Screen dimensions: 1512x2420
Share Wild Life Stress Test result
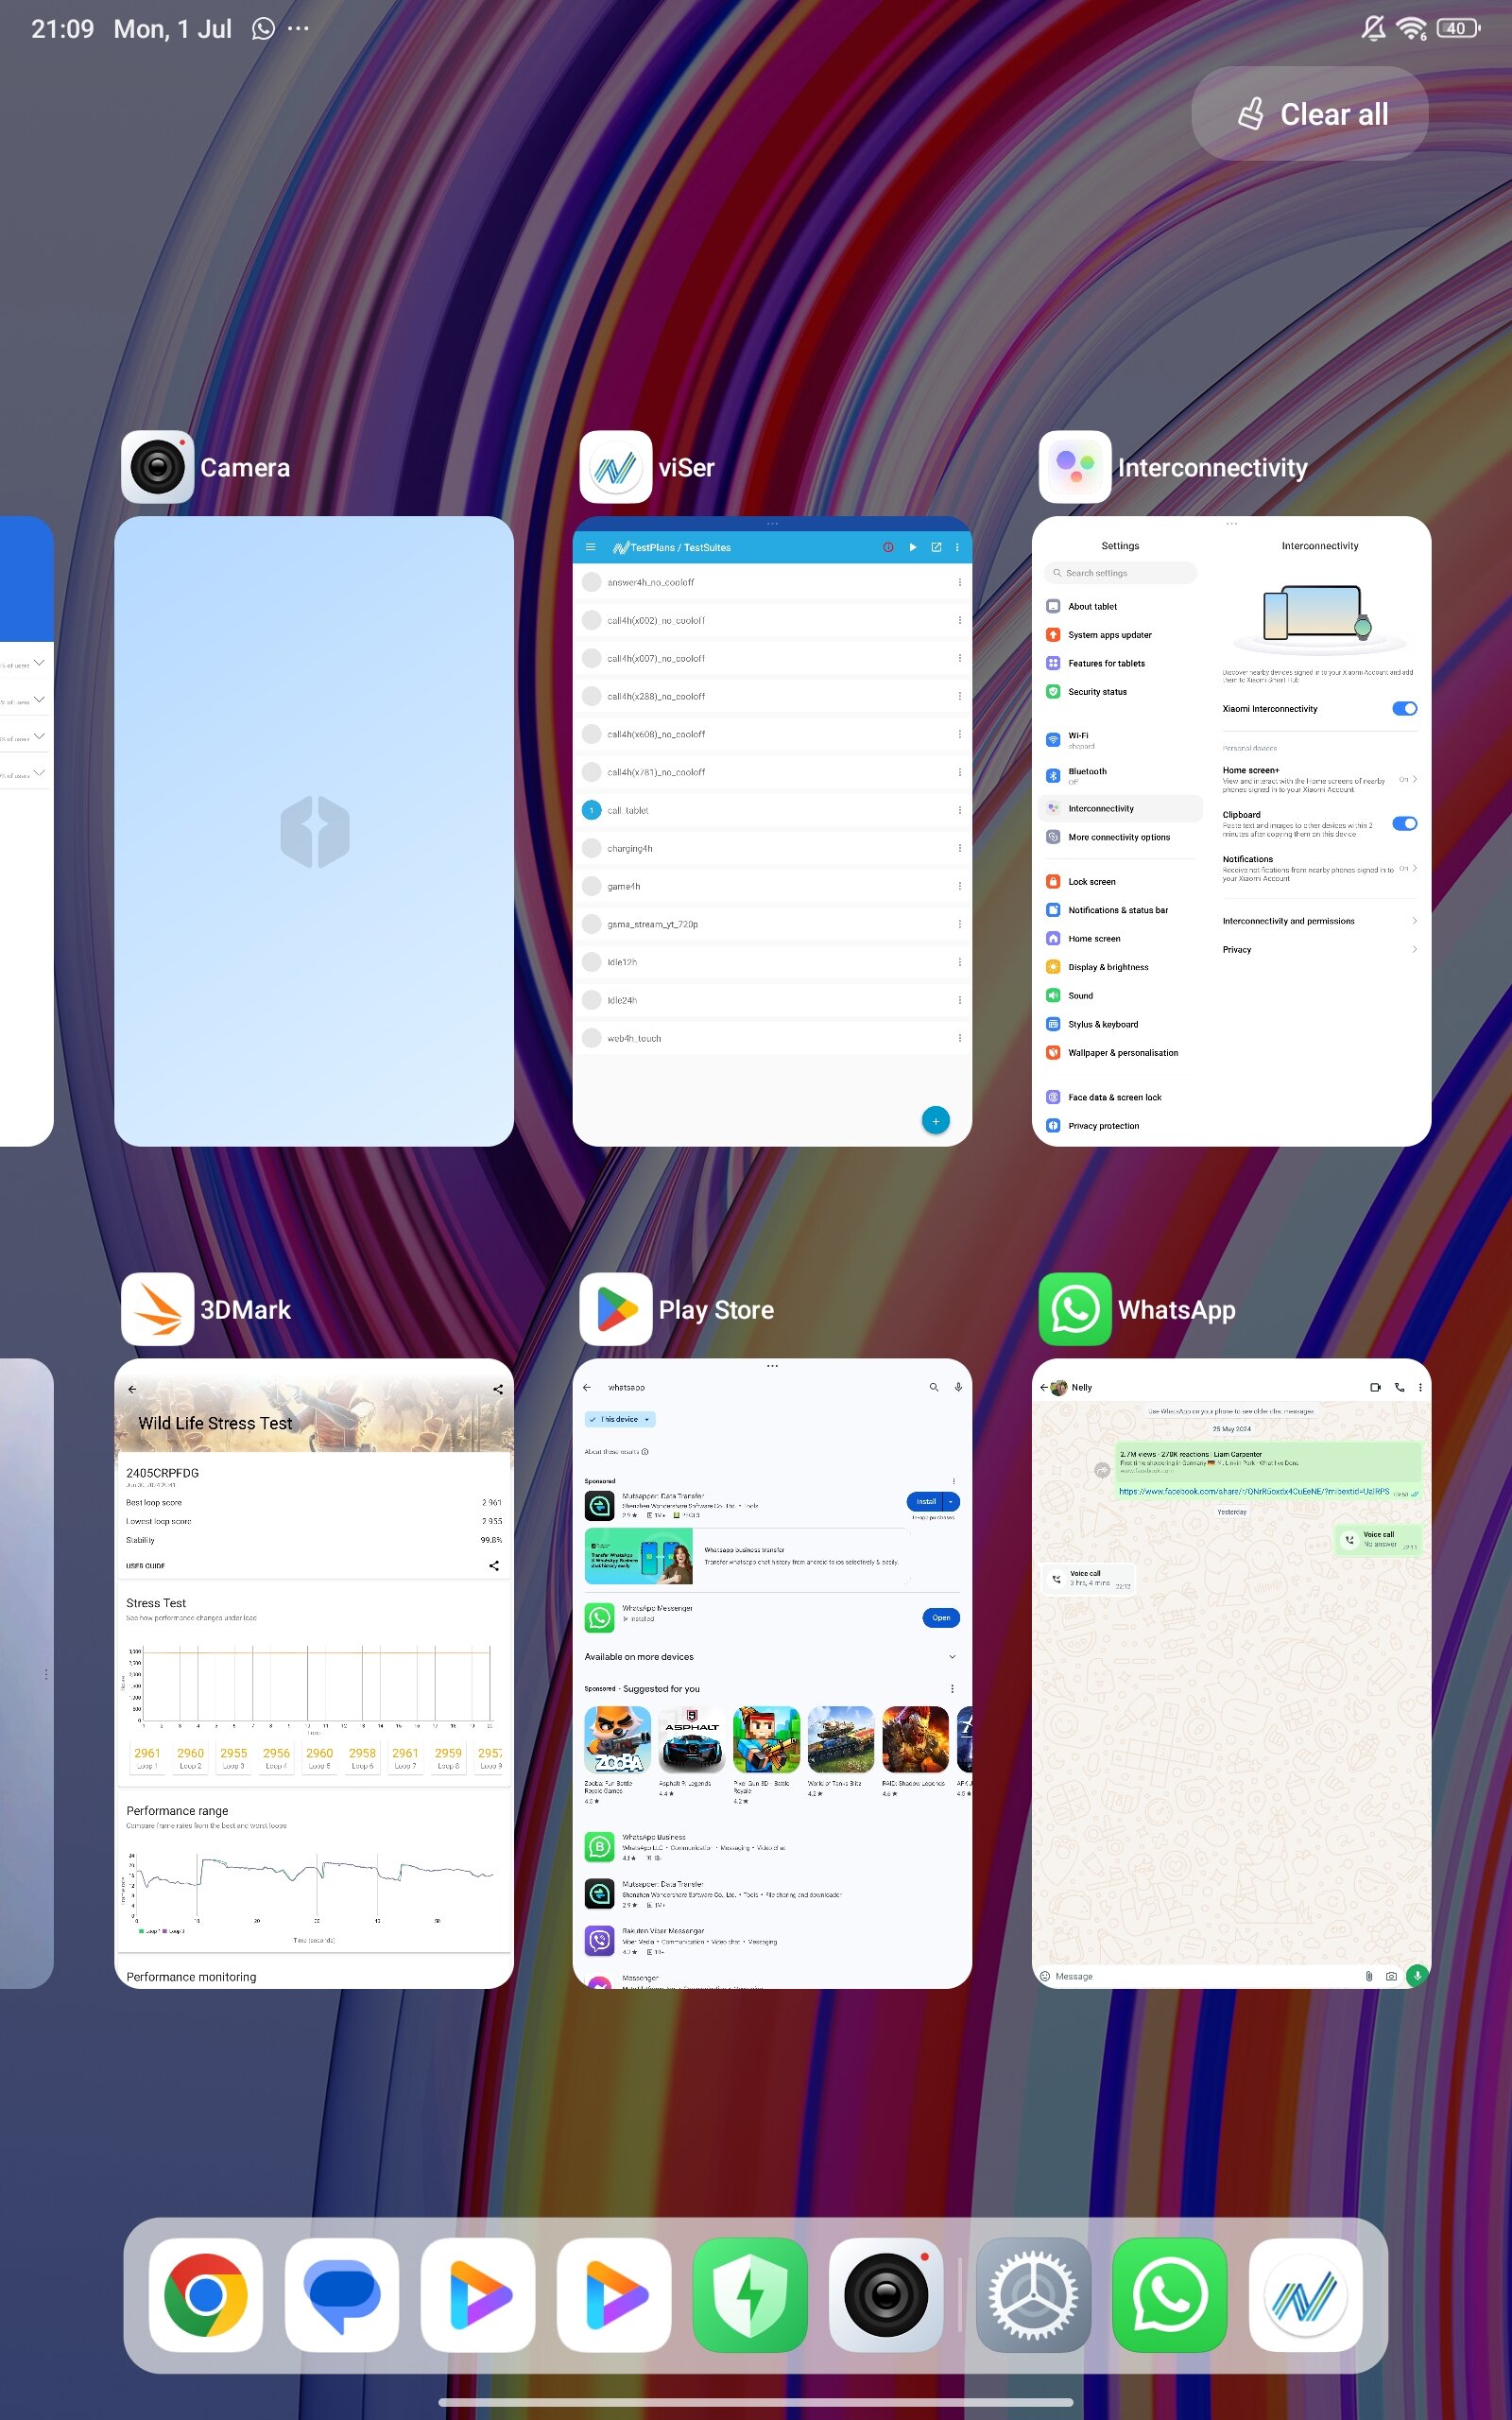coord(497,1388)
